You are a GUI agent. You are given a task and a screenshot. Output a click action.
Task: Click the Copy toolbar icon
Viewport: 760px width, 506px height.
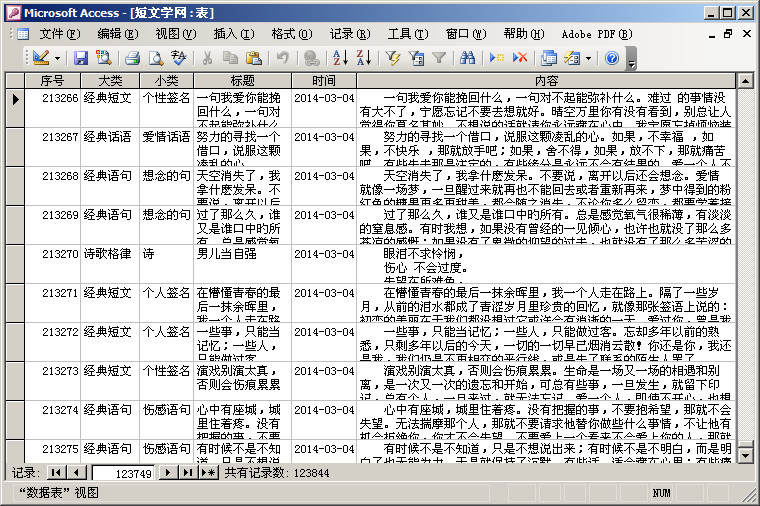pyautogui.click(x=230, y=58)
